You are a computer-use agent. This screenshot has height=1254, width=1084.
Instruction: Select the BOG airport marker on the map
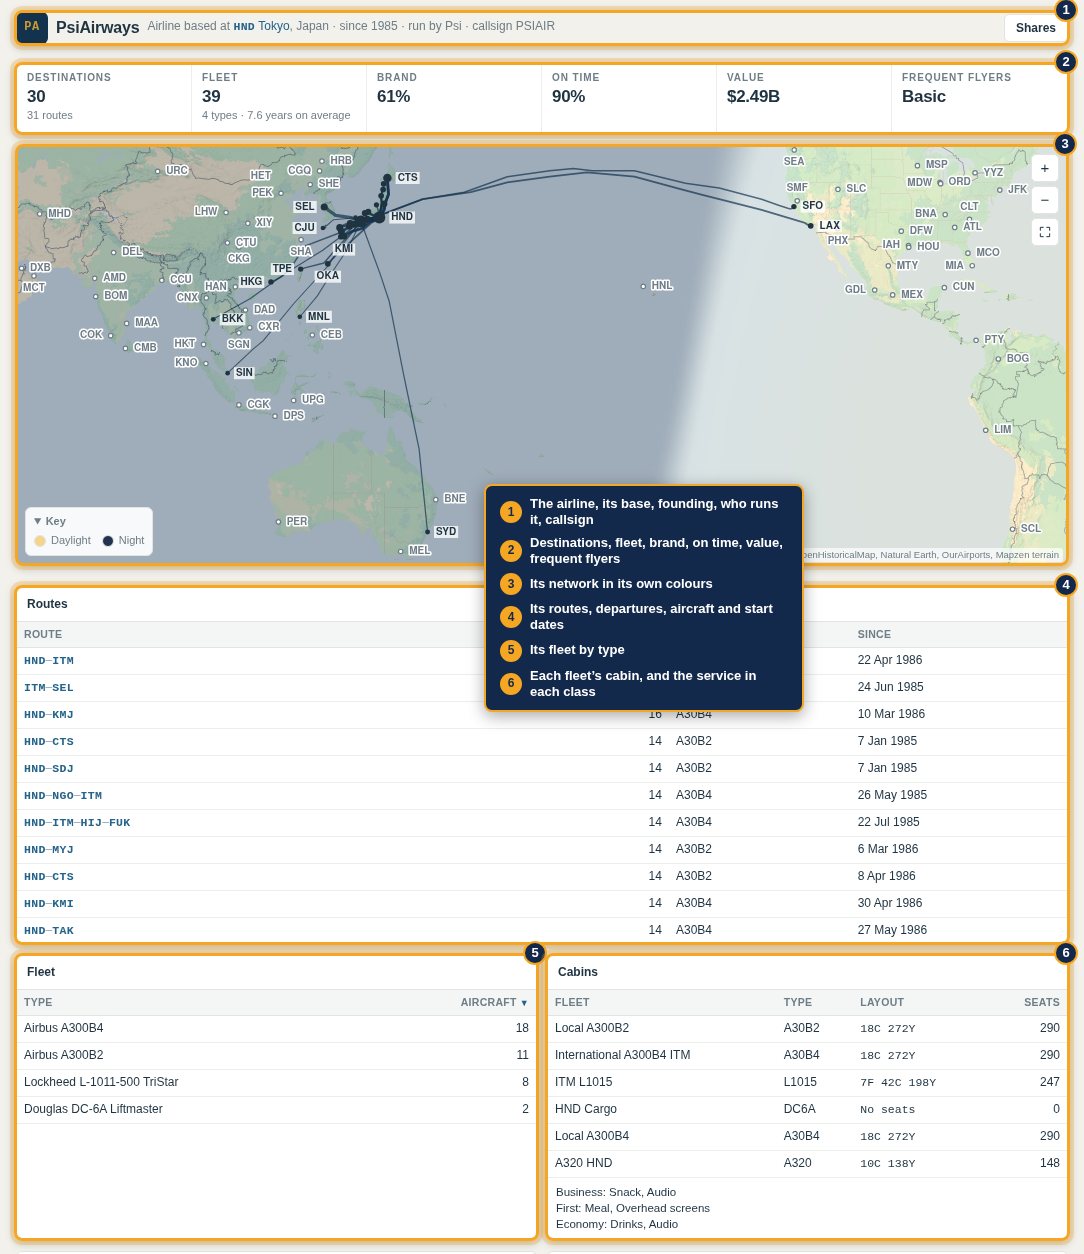pyautogui.click(x=998, y=359)
